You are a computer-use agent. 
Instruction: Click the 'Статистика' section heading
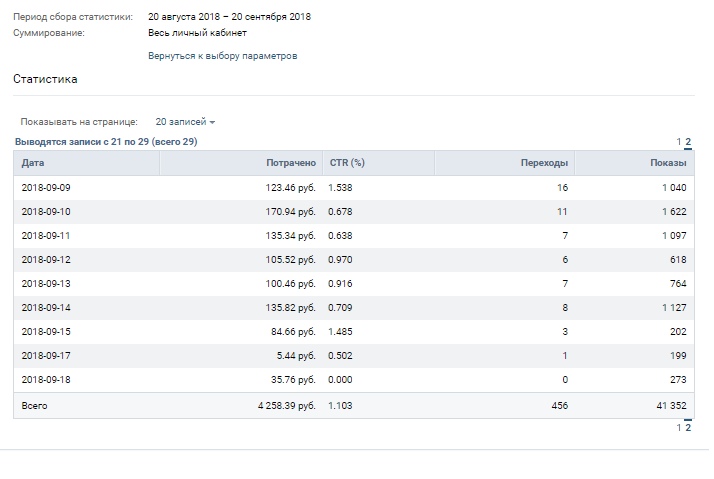(45, 79)
